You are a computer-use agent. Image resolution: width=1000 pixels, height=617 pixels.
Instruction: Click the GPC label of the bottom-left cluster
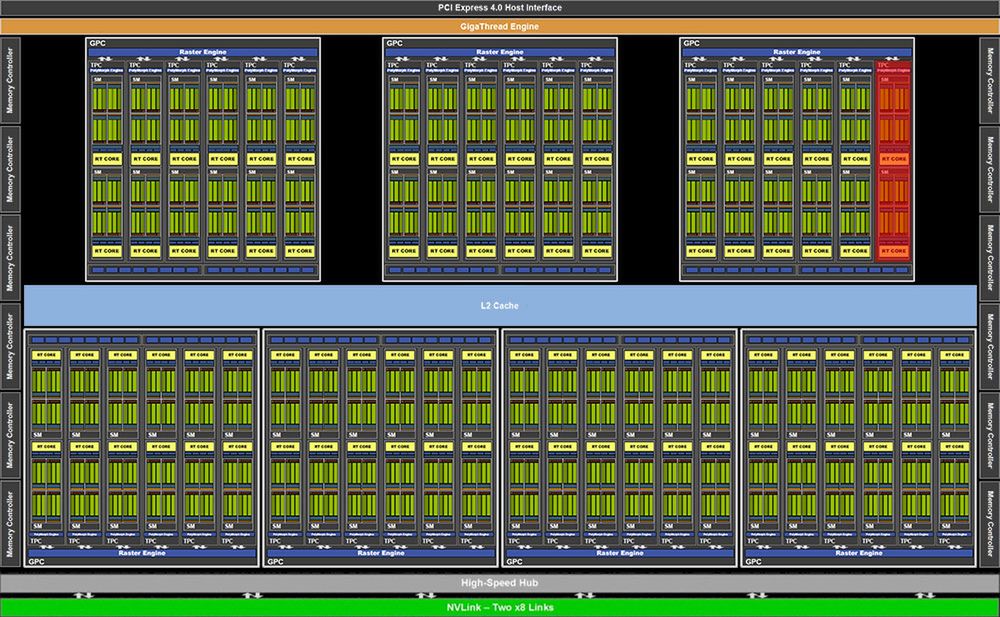(x=36, y=562)
